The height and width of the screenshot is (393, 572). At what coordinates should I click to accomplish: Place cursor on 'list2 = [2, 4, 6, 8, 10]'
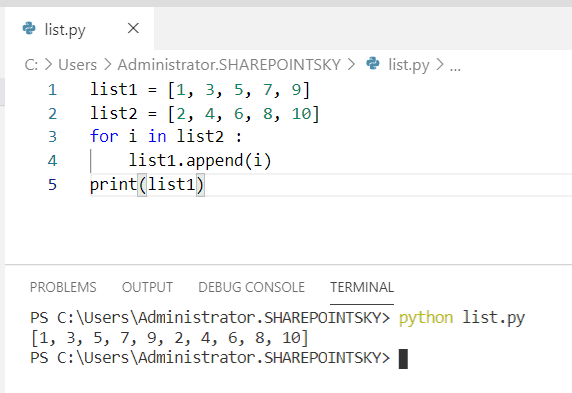(205, 113)
